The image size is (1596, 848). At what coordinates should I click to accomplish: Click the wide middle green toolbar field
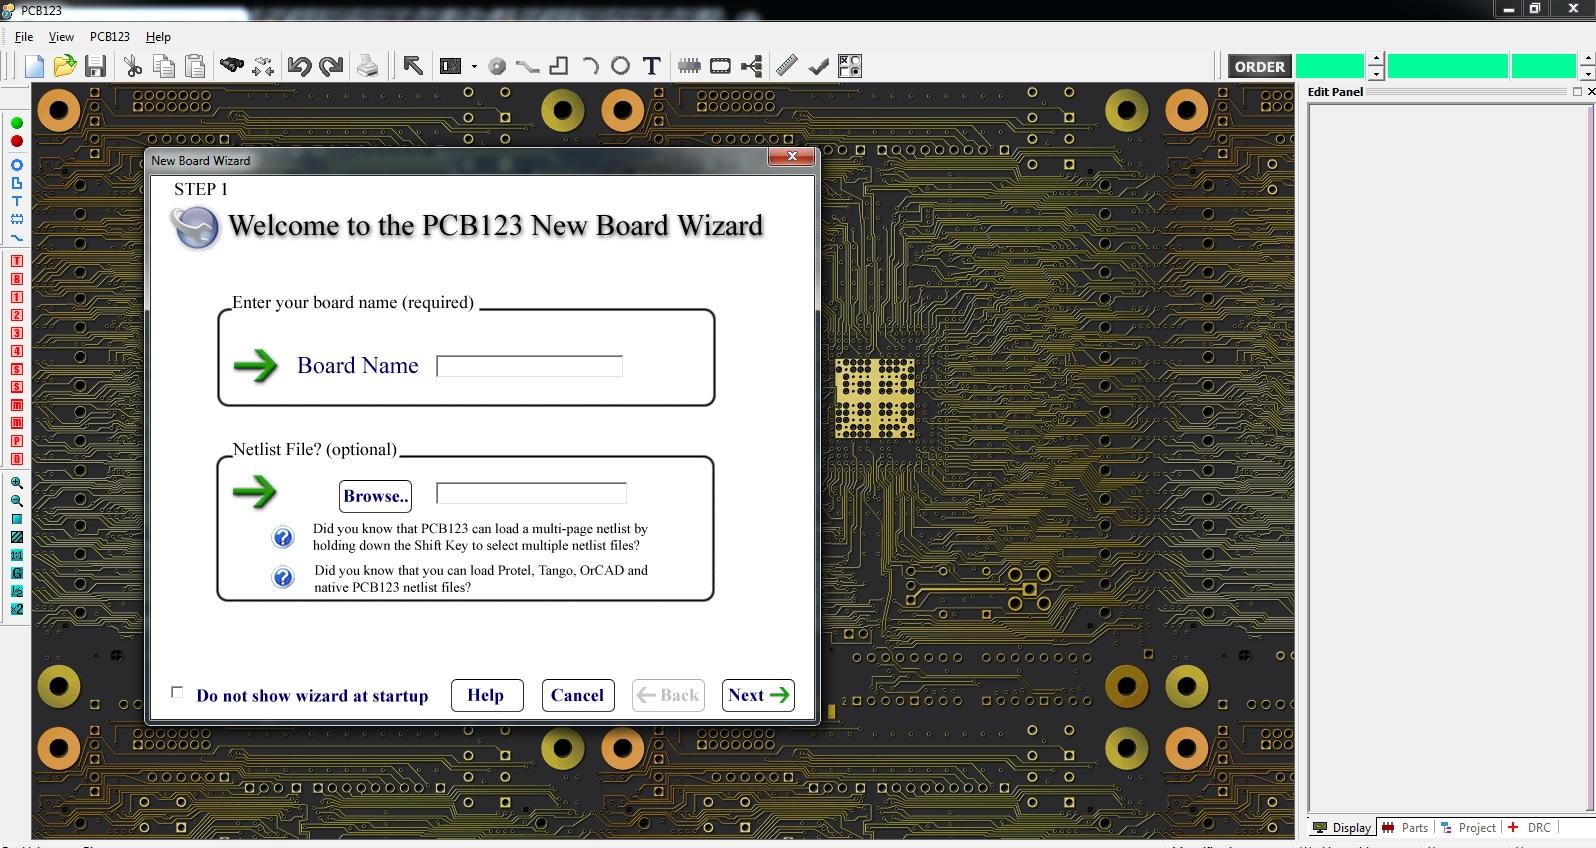point(1448,67)
